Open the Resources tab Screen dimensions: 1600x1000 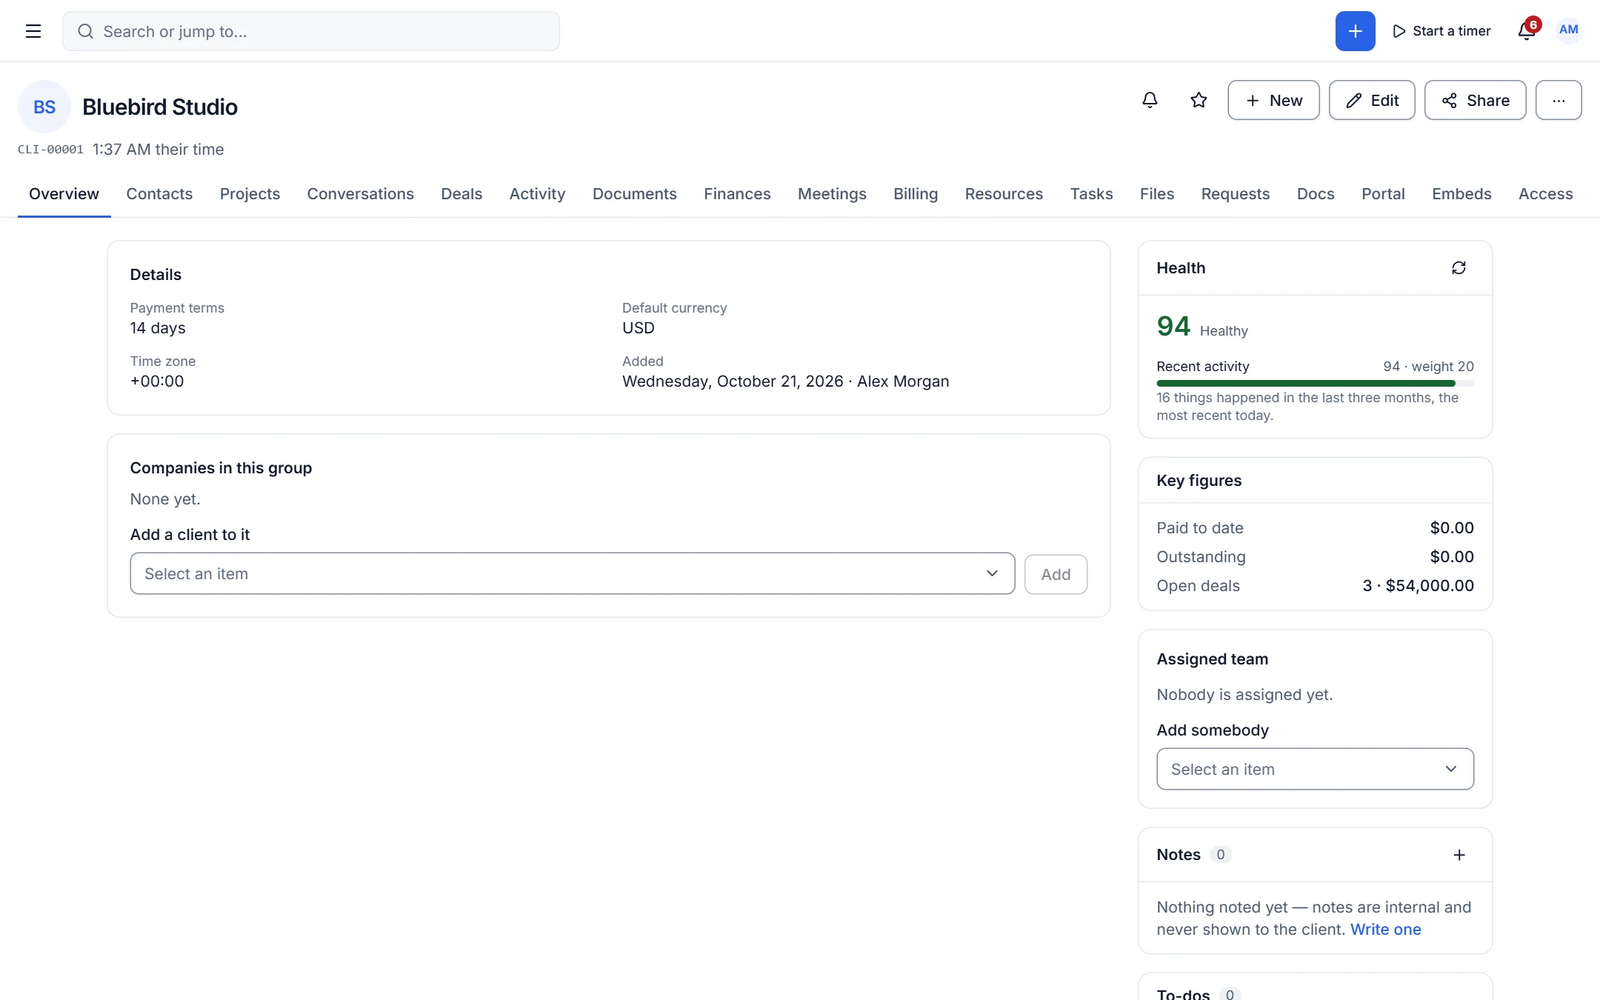click(1004, 194)
